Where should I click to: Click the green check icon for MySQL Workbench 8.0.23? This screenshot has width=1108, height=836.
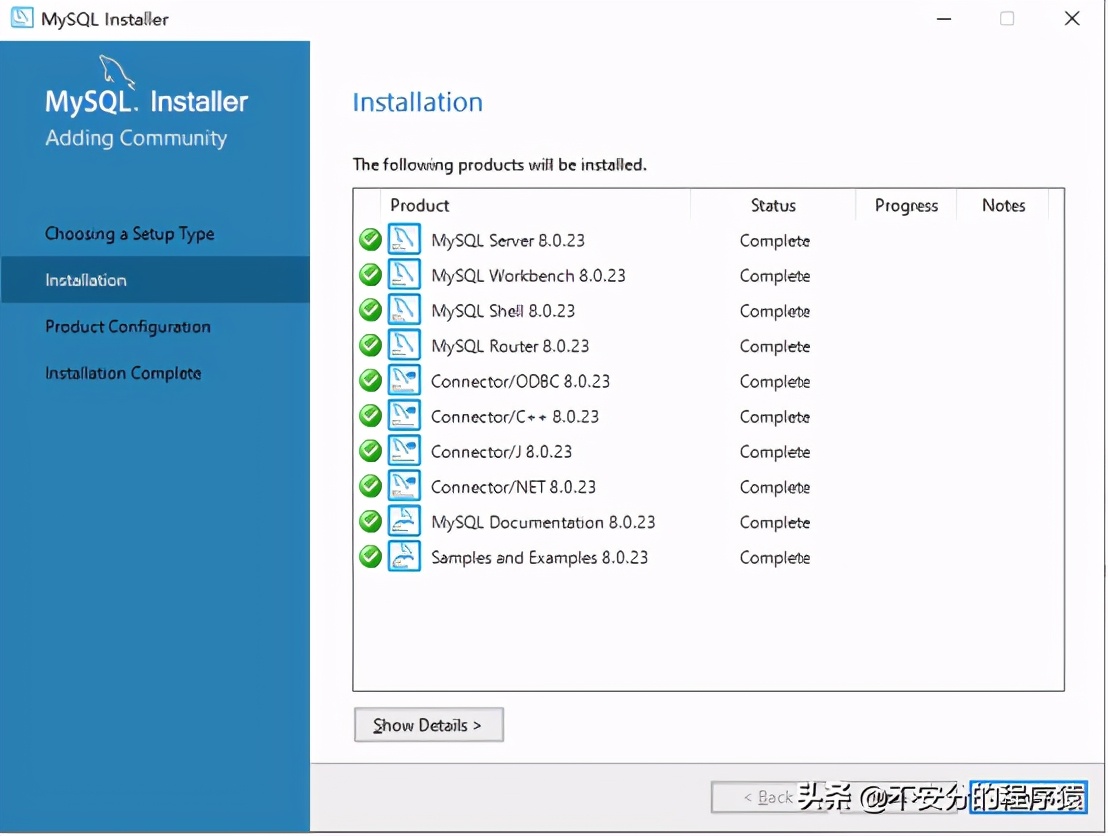[x=370, y=275]
